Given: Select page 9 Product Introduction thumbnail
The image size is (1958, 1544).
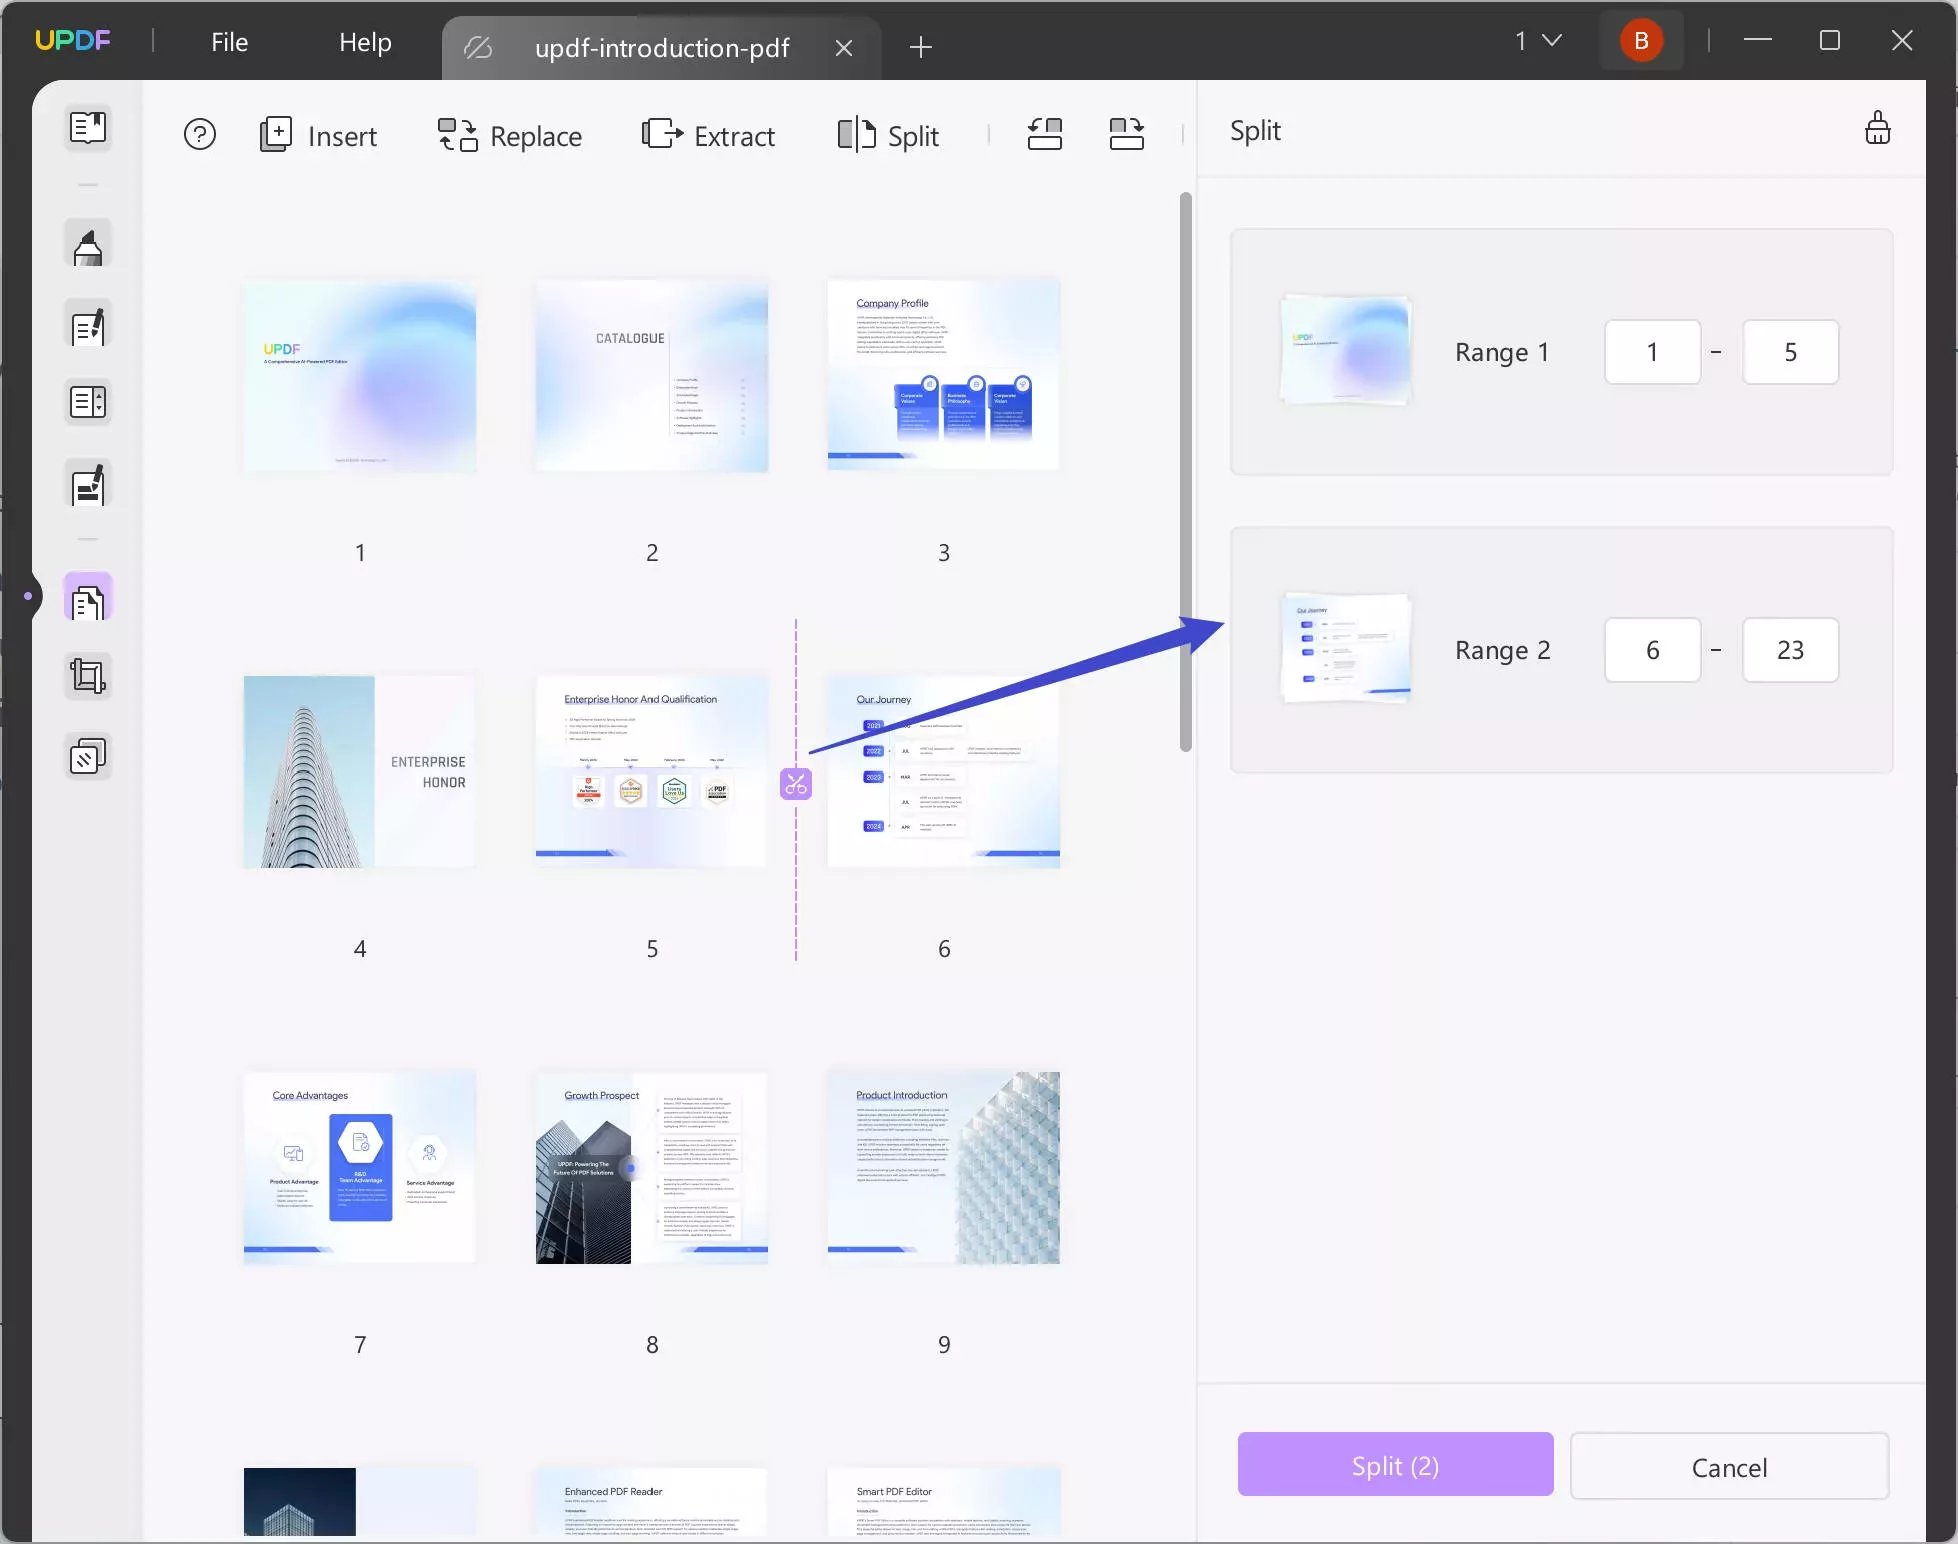Looking at the screenshot, I should [944, 1168].
